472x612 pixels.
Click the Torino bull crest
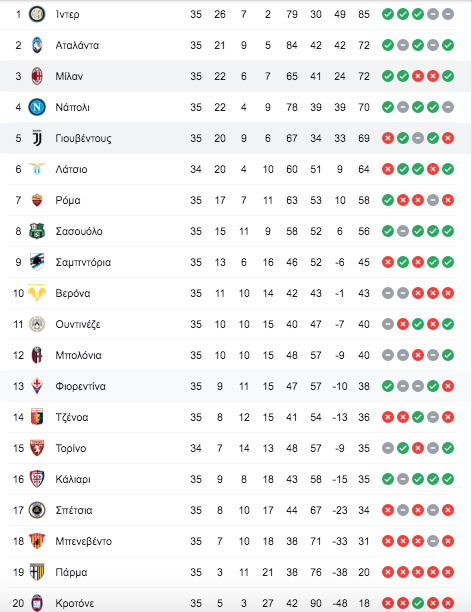(x=37, y=448)
